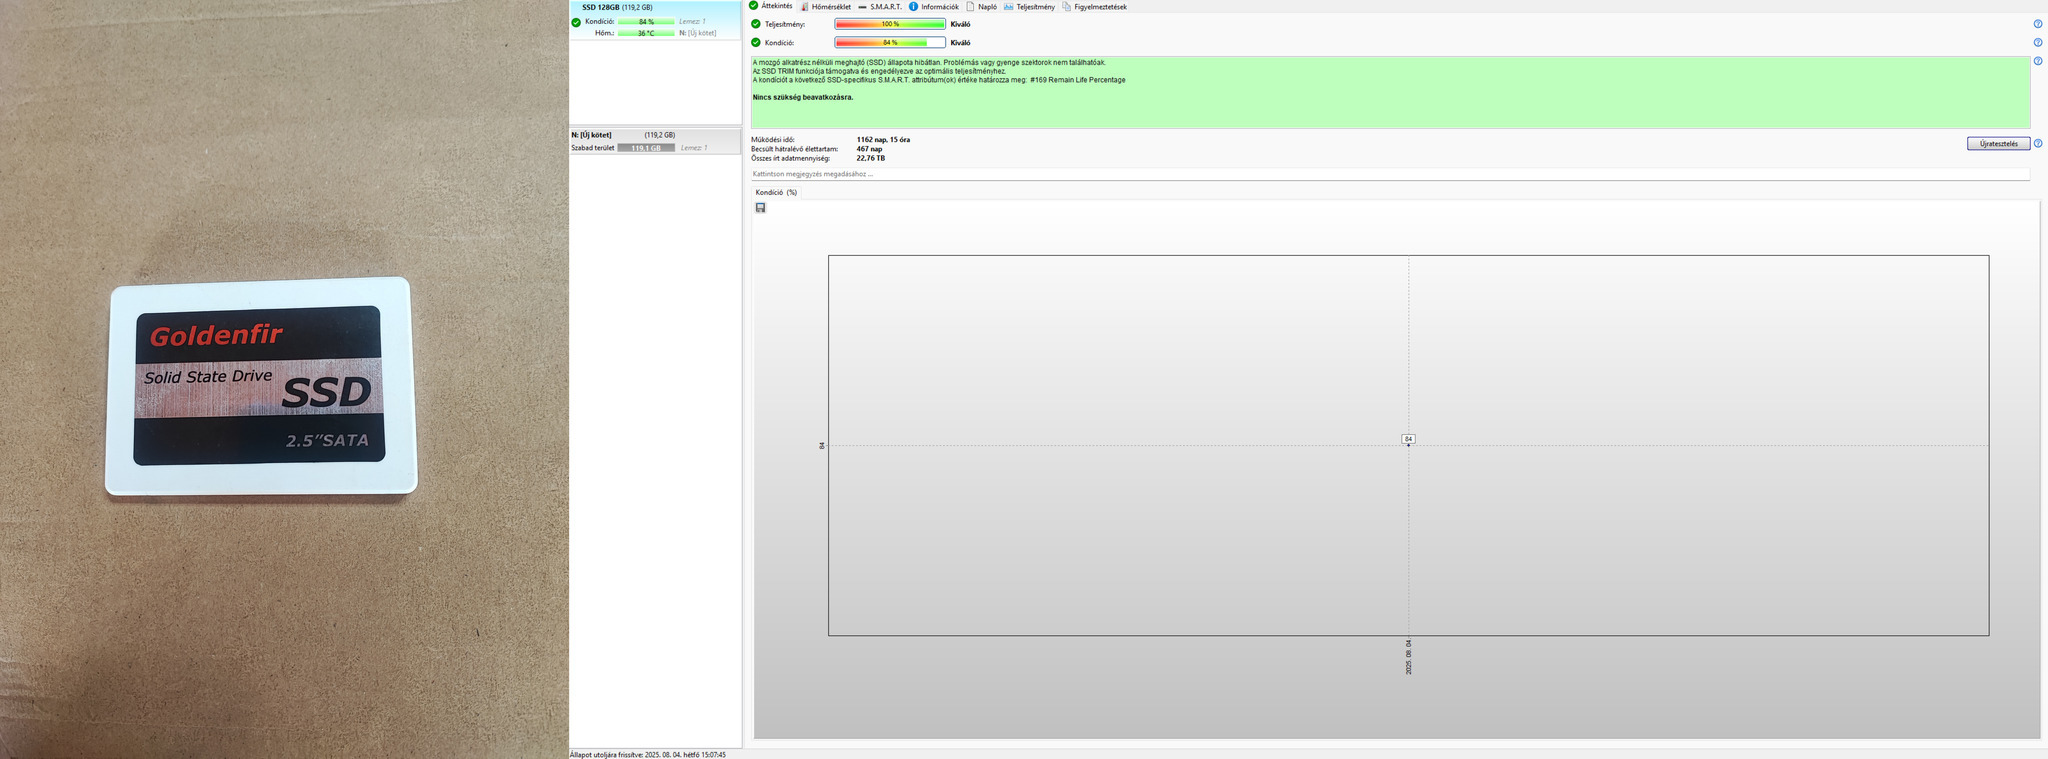Click 'Összes írt adatmennyiség:' label

[790, 158]
